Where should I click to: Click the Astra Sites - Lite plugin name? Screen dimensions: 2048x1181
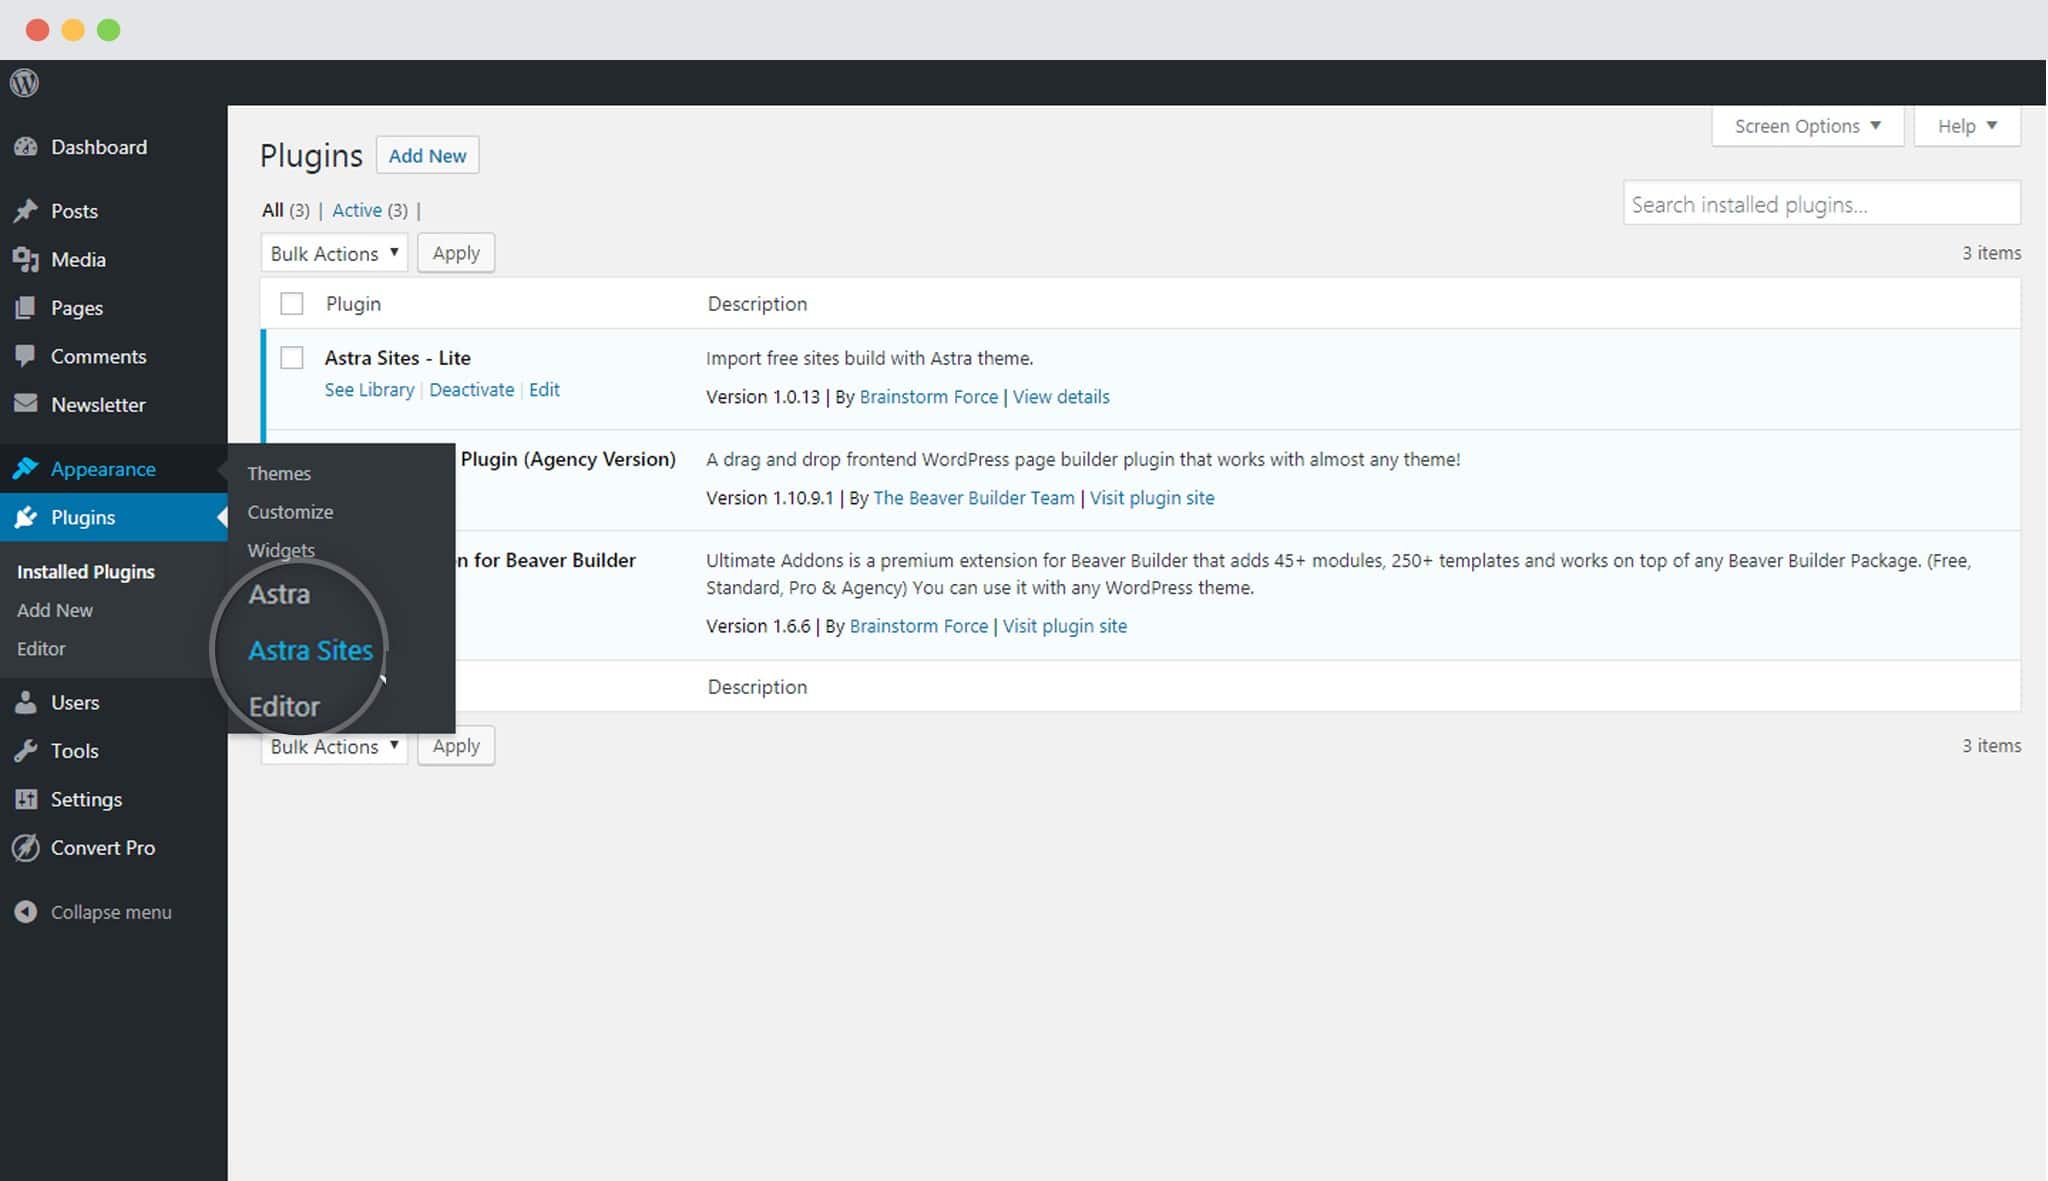point(397,358)
